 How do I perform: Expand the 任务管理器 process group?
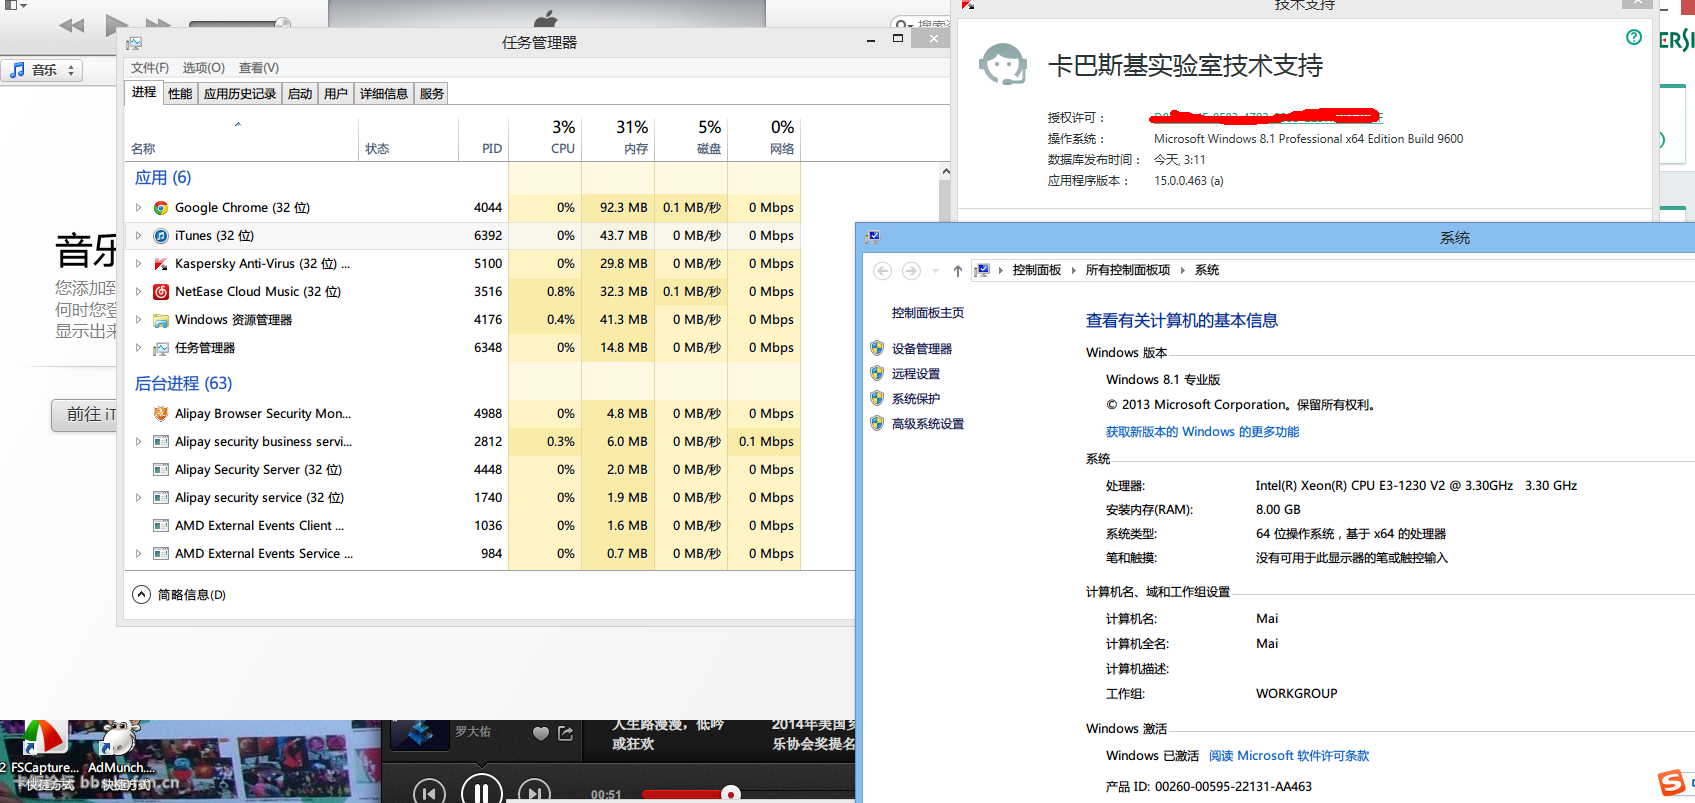[138, 348]
